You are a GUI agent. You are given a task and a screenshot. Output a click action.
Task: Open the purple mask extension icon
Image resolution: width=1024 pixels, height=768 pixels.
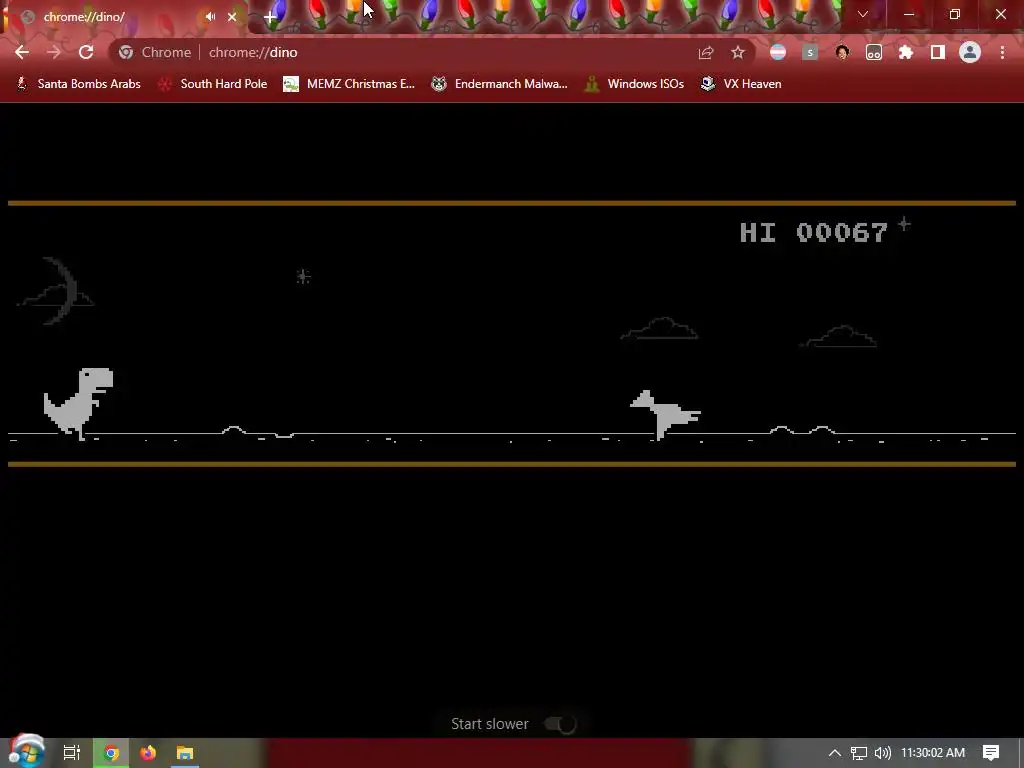(x=874, y=52)
